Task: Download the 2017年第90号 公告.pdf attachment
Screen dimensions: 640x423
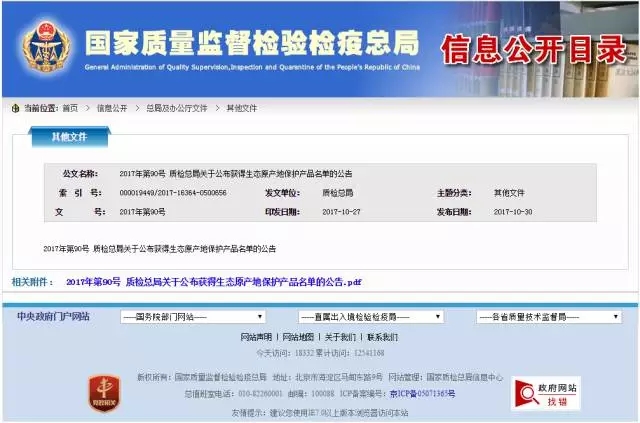Action: [x=214, y=282]
